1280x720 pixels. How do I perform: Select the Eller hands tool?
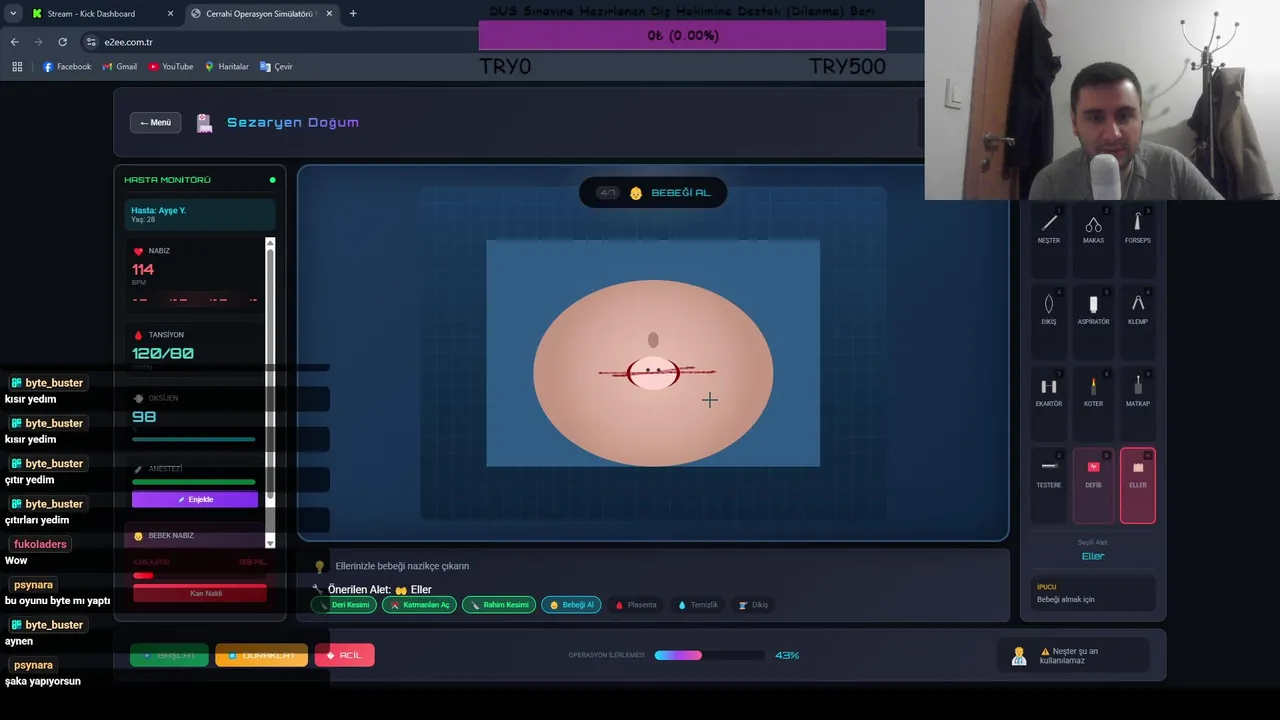coord(1138,485)
